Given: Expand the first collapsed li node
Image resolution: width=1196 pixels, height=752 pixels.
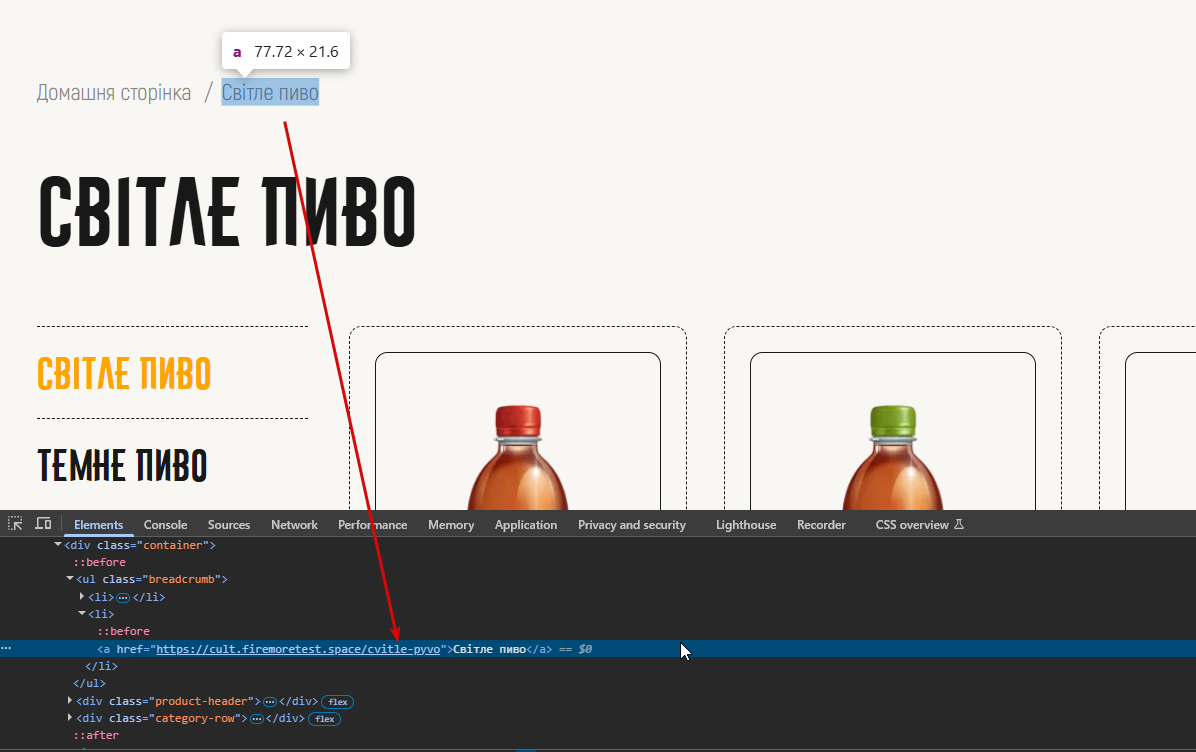Looking at the screenshot, I should point(82,596).
